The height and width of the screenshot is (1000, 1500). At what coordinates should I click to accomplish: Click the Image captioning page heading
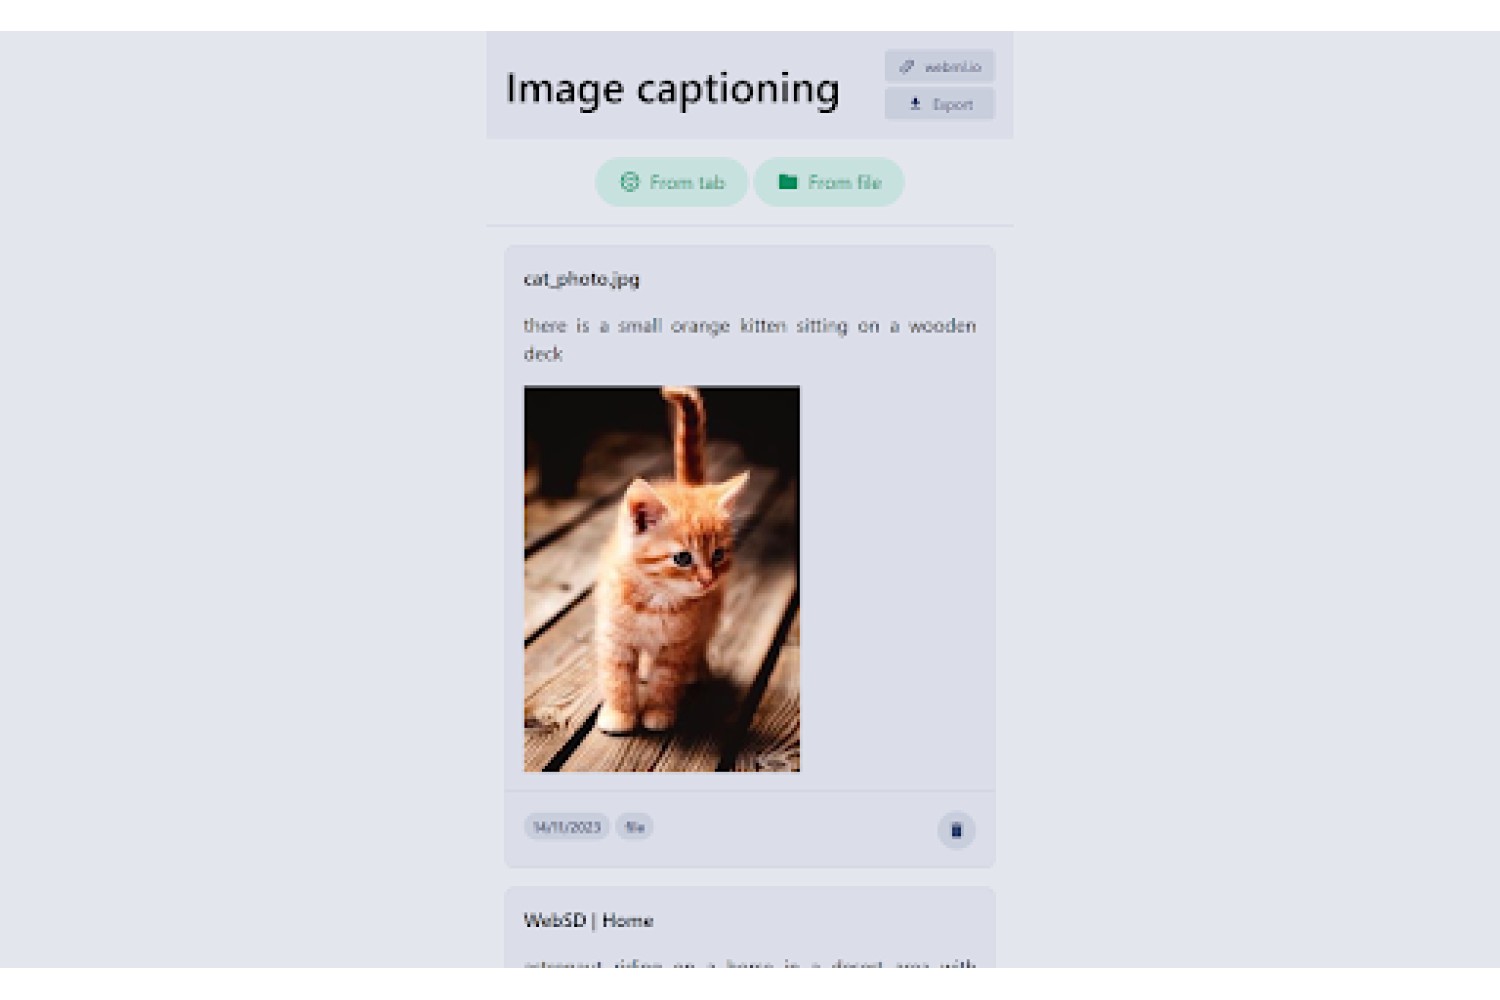pyautogui.click(x=672, y=88)
